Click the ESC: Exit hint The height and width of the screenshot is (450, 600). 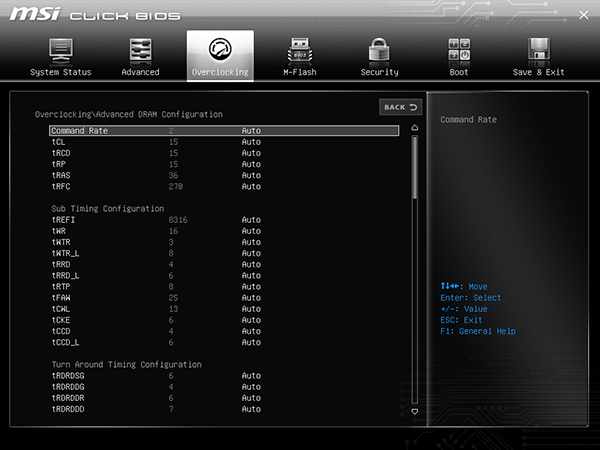coord(461,320)
